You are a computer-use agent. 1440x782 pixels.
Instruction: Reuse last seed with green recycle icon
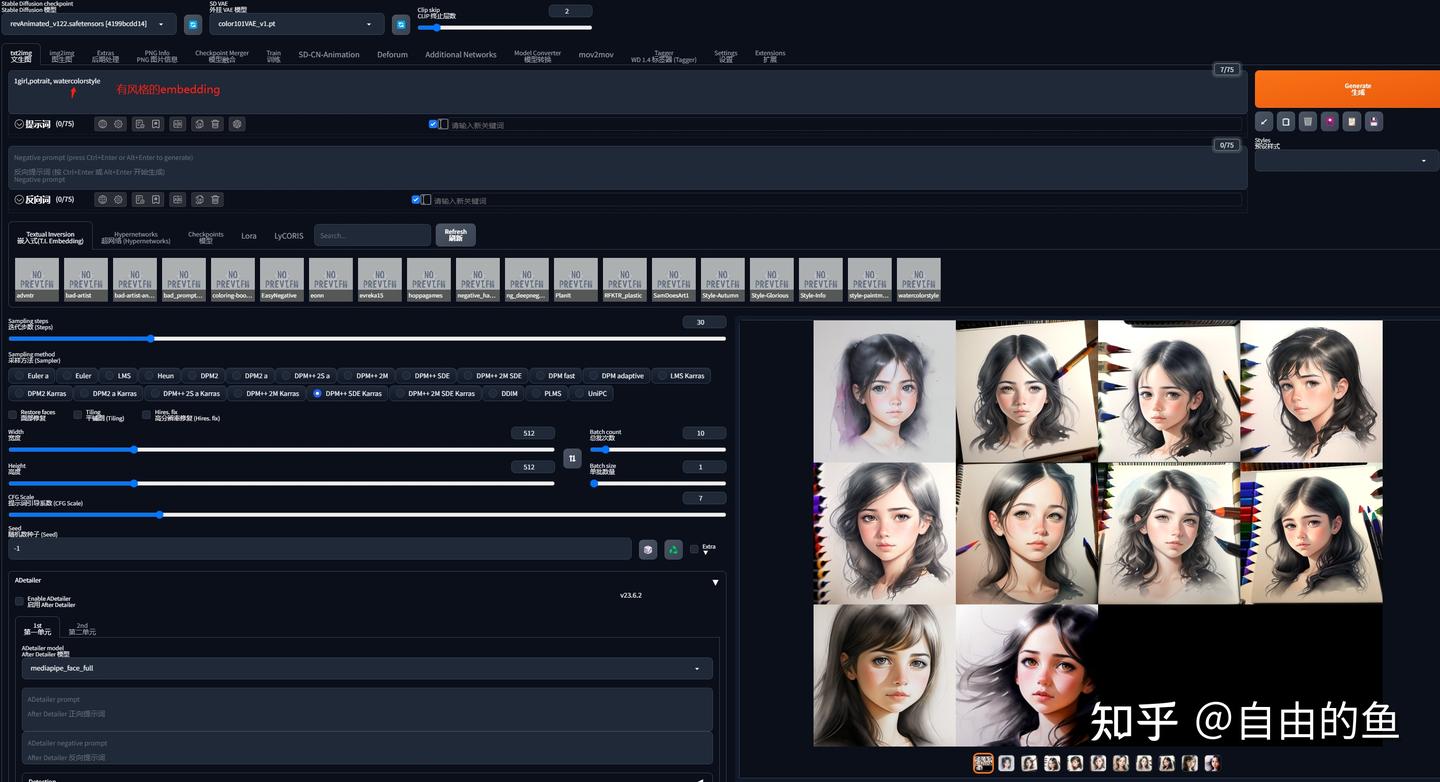(x=674, y=549)
